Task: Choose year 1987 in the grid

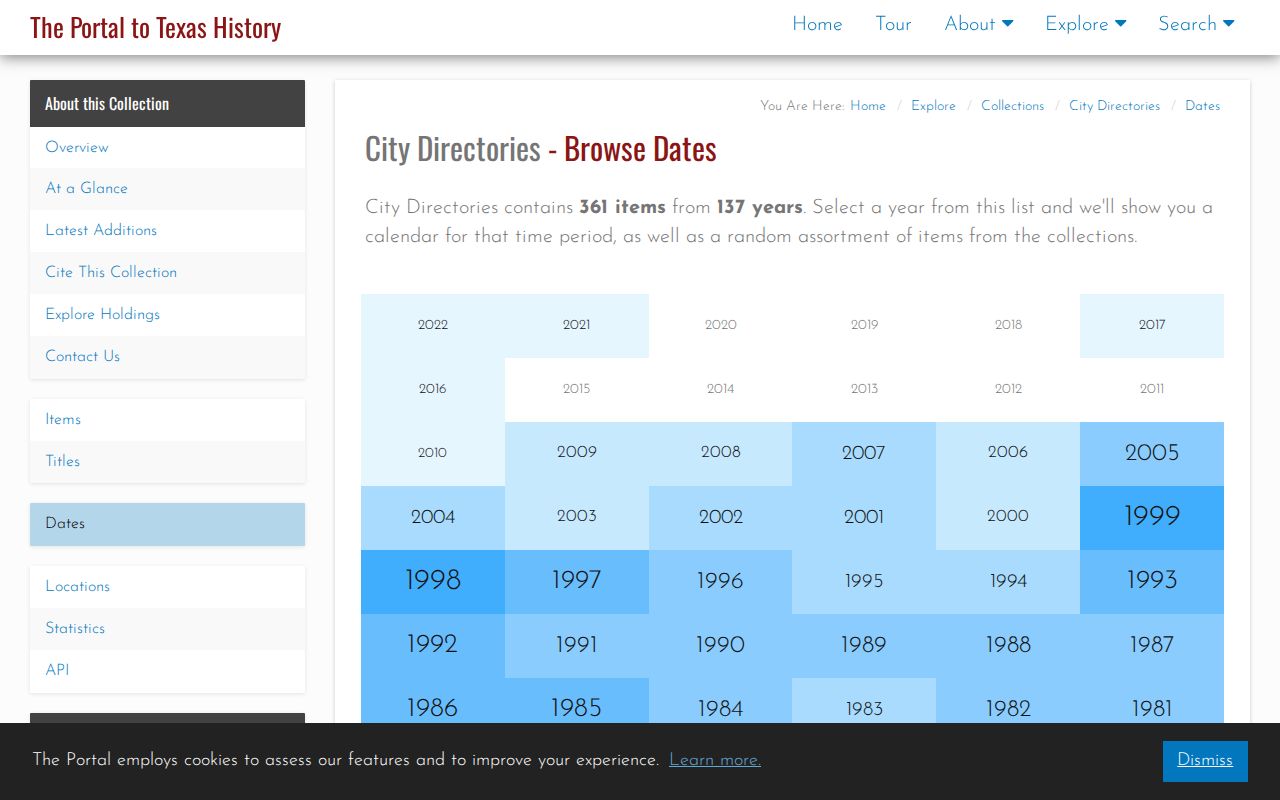Action: pos(1152,645)
